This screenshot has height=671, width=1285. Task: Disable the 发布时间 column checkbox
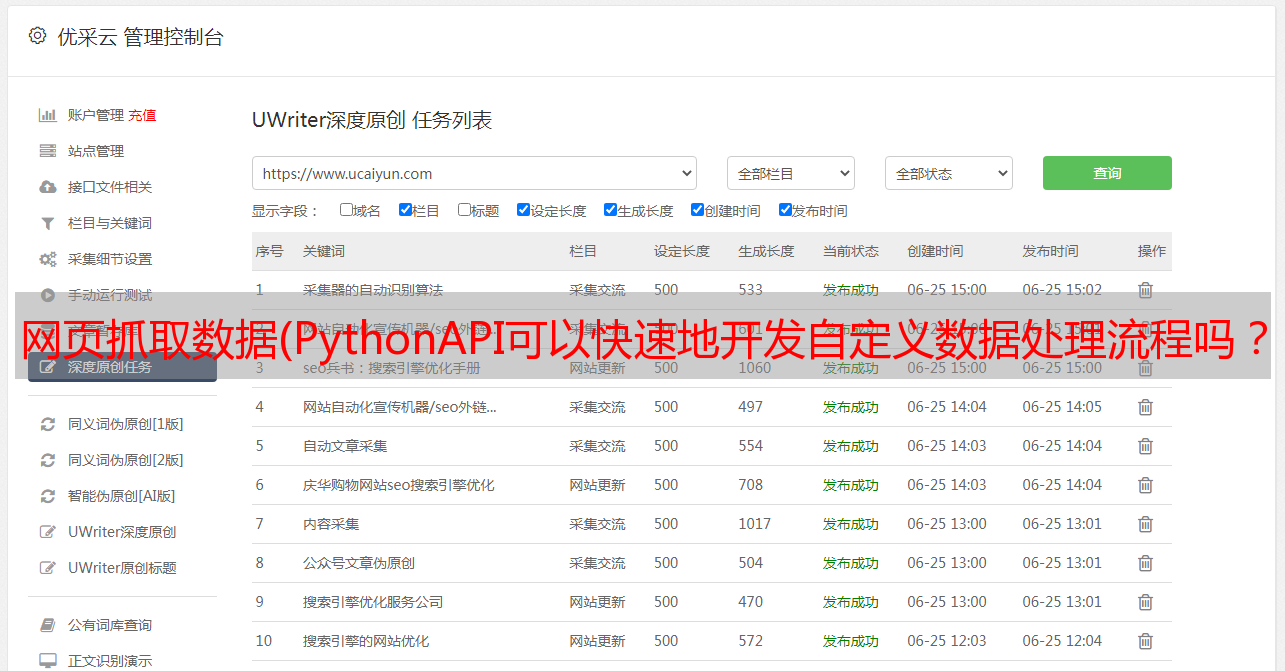785,210
